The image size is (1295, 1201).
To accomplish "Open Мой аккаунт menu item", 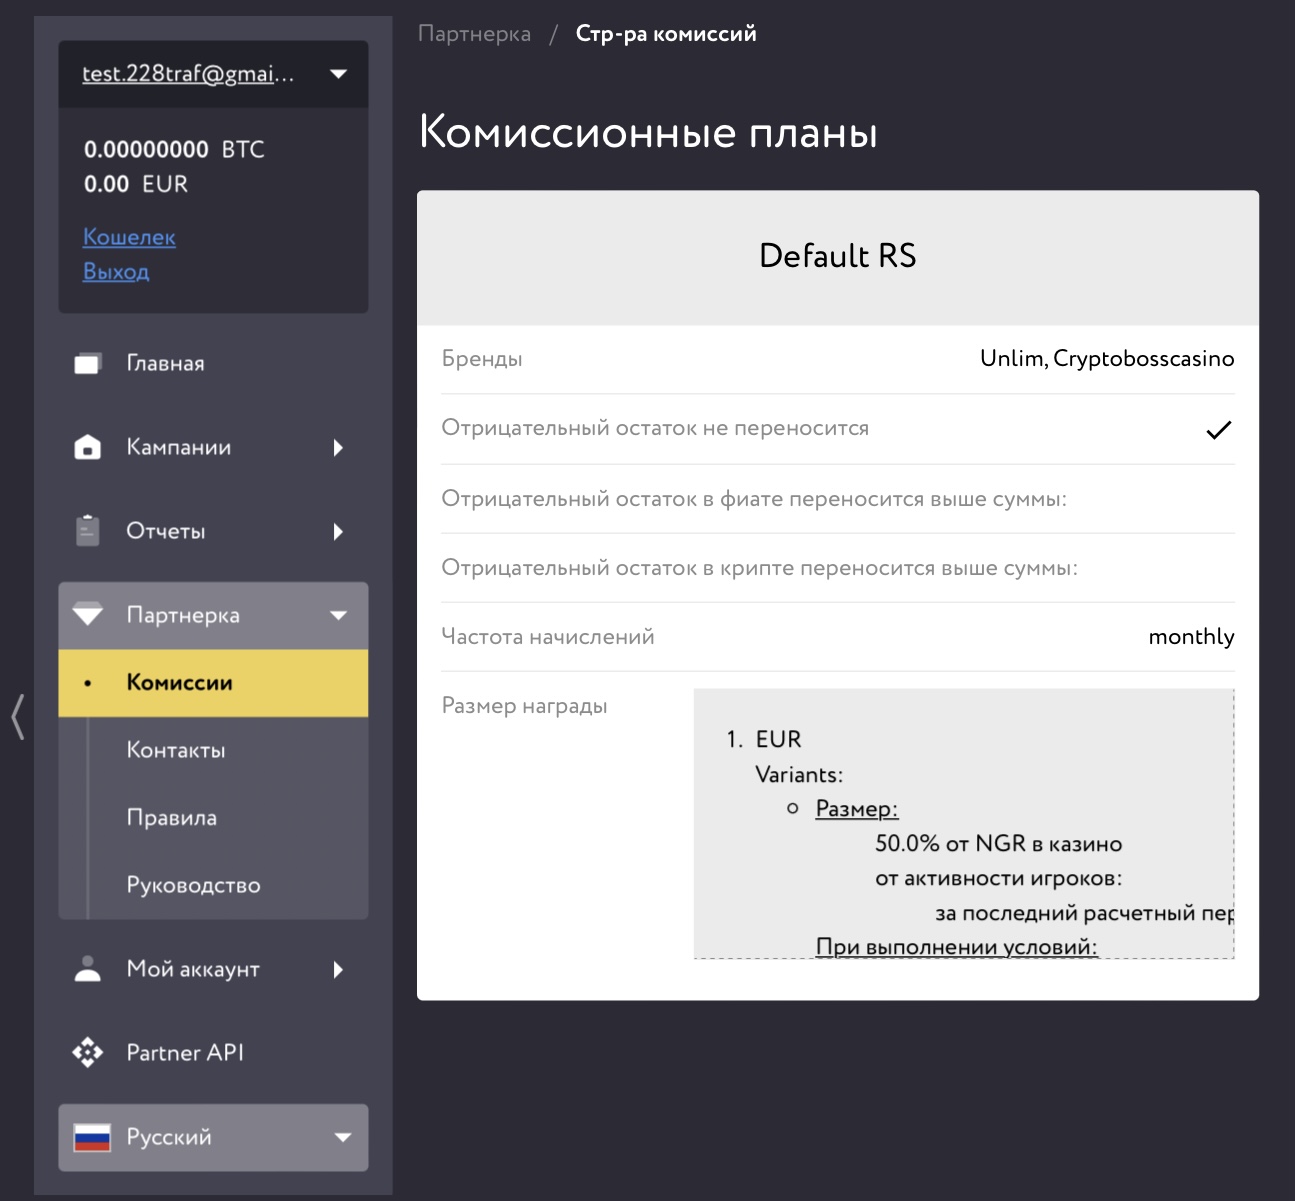I will 213,969.
